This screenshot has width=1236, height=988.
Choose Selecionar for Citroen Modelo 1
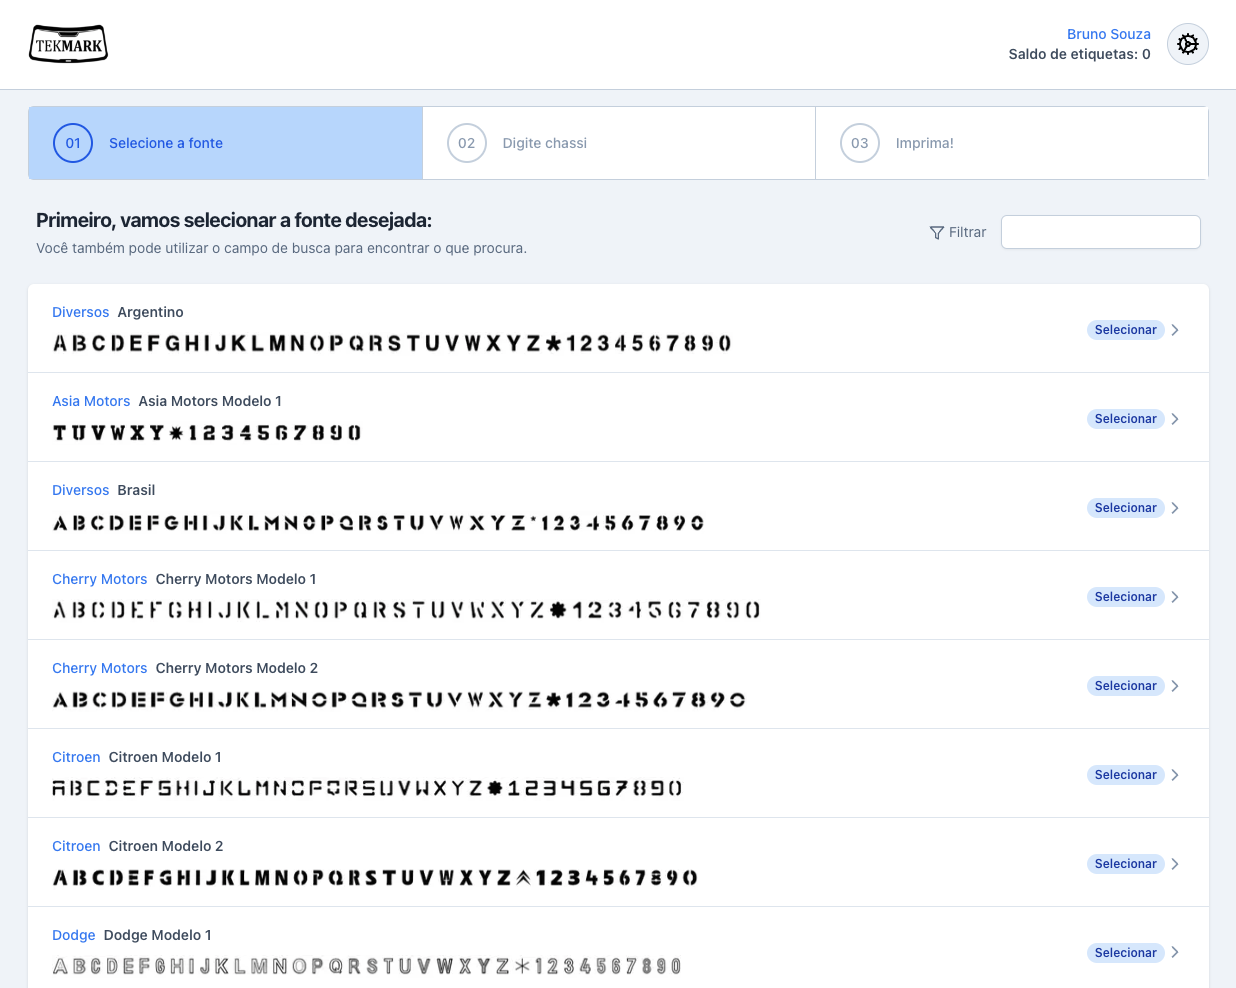coord(1125,775)
